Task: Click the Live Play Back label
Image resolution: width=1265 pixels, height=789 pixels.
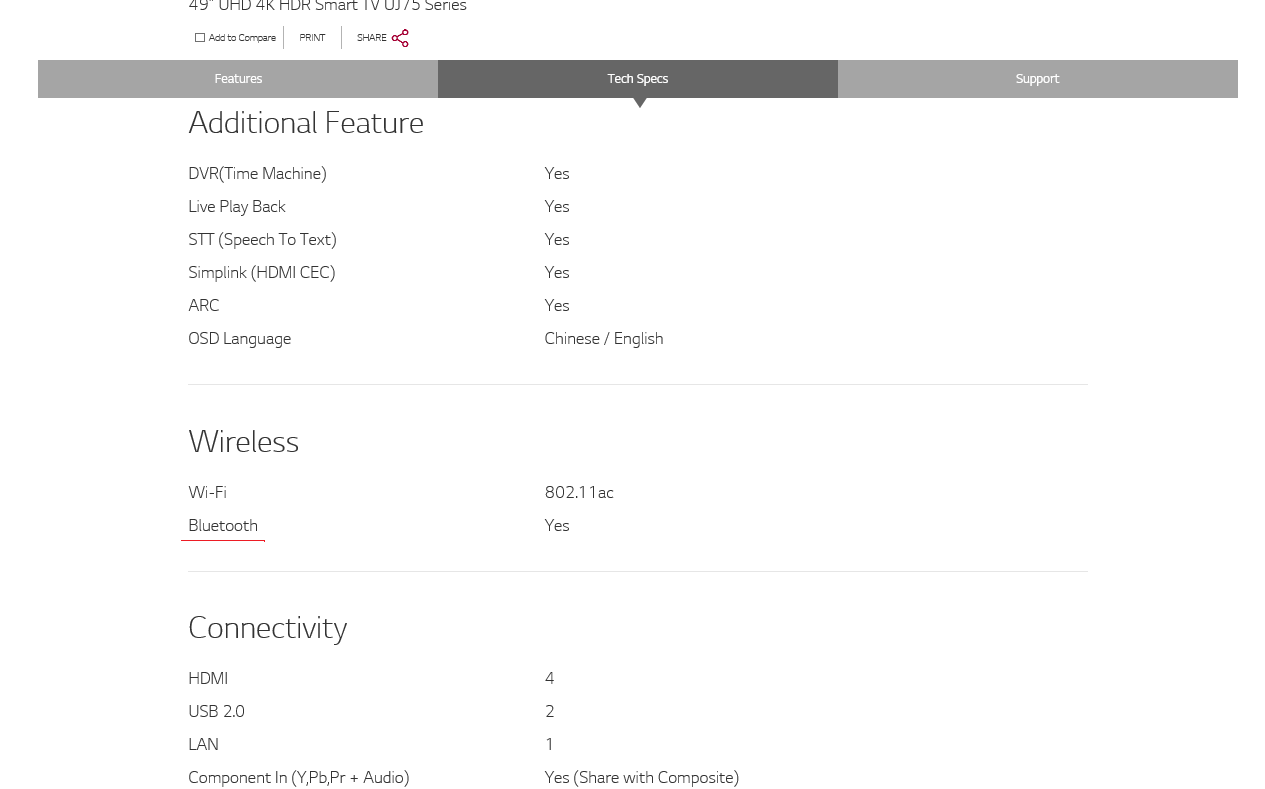Action: pyautogui.click(x=237, y=207)
